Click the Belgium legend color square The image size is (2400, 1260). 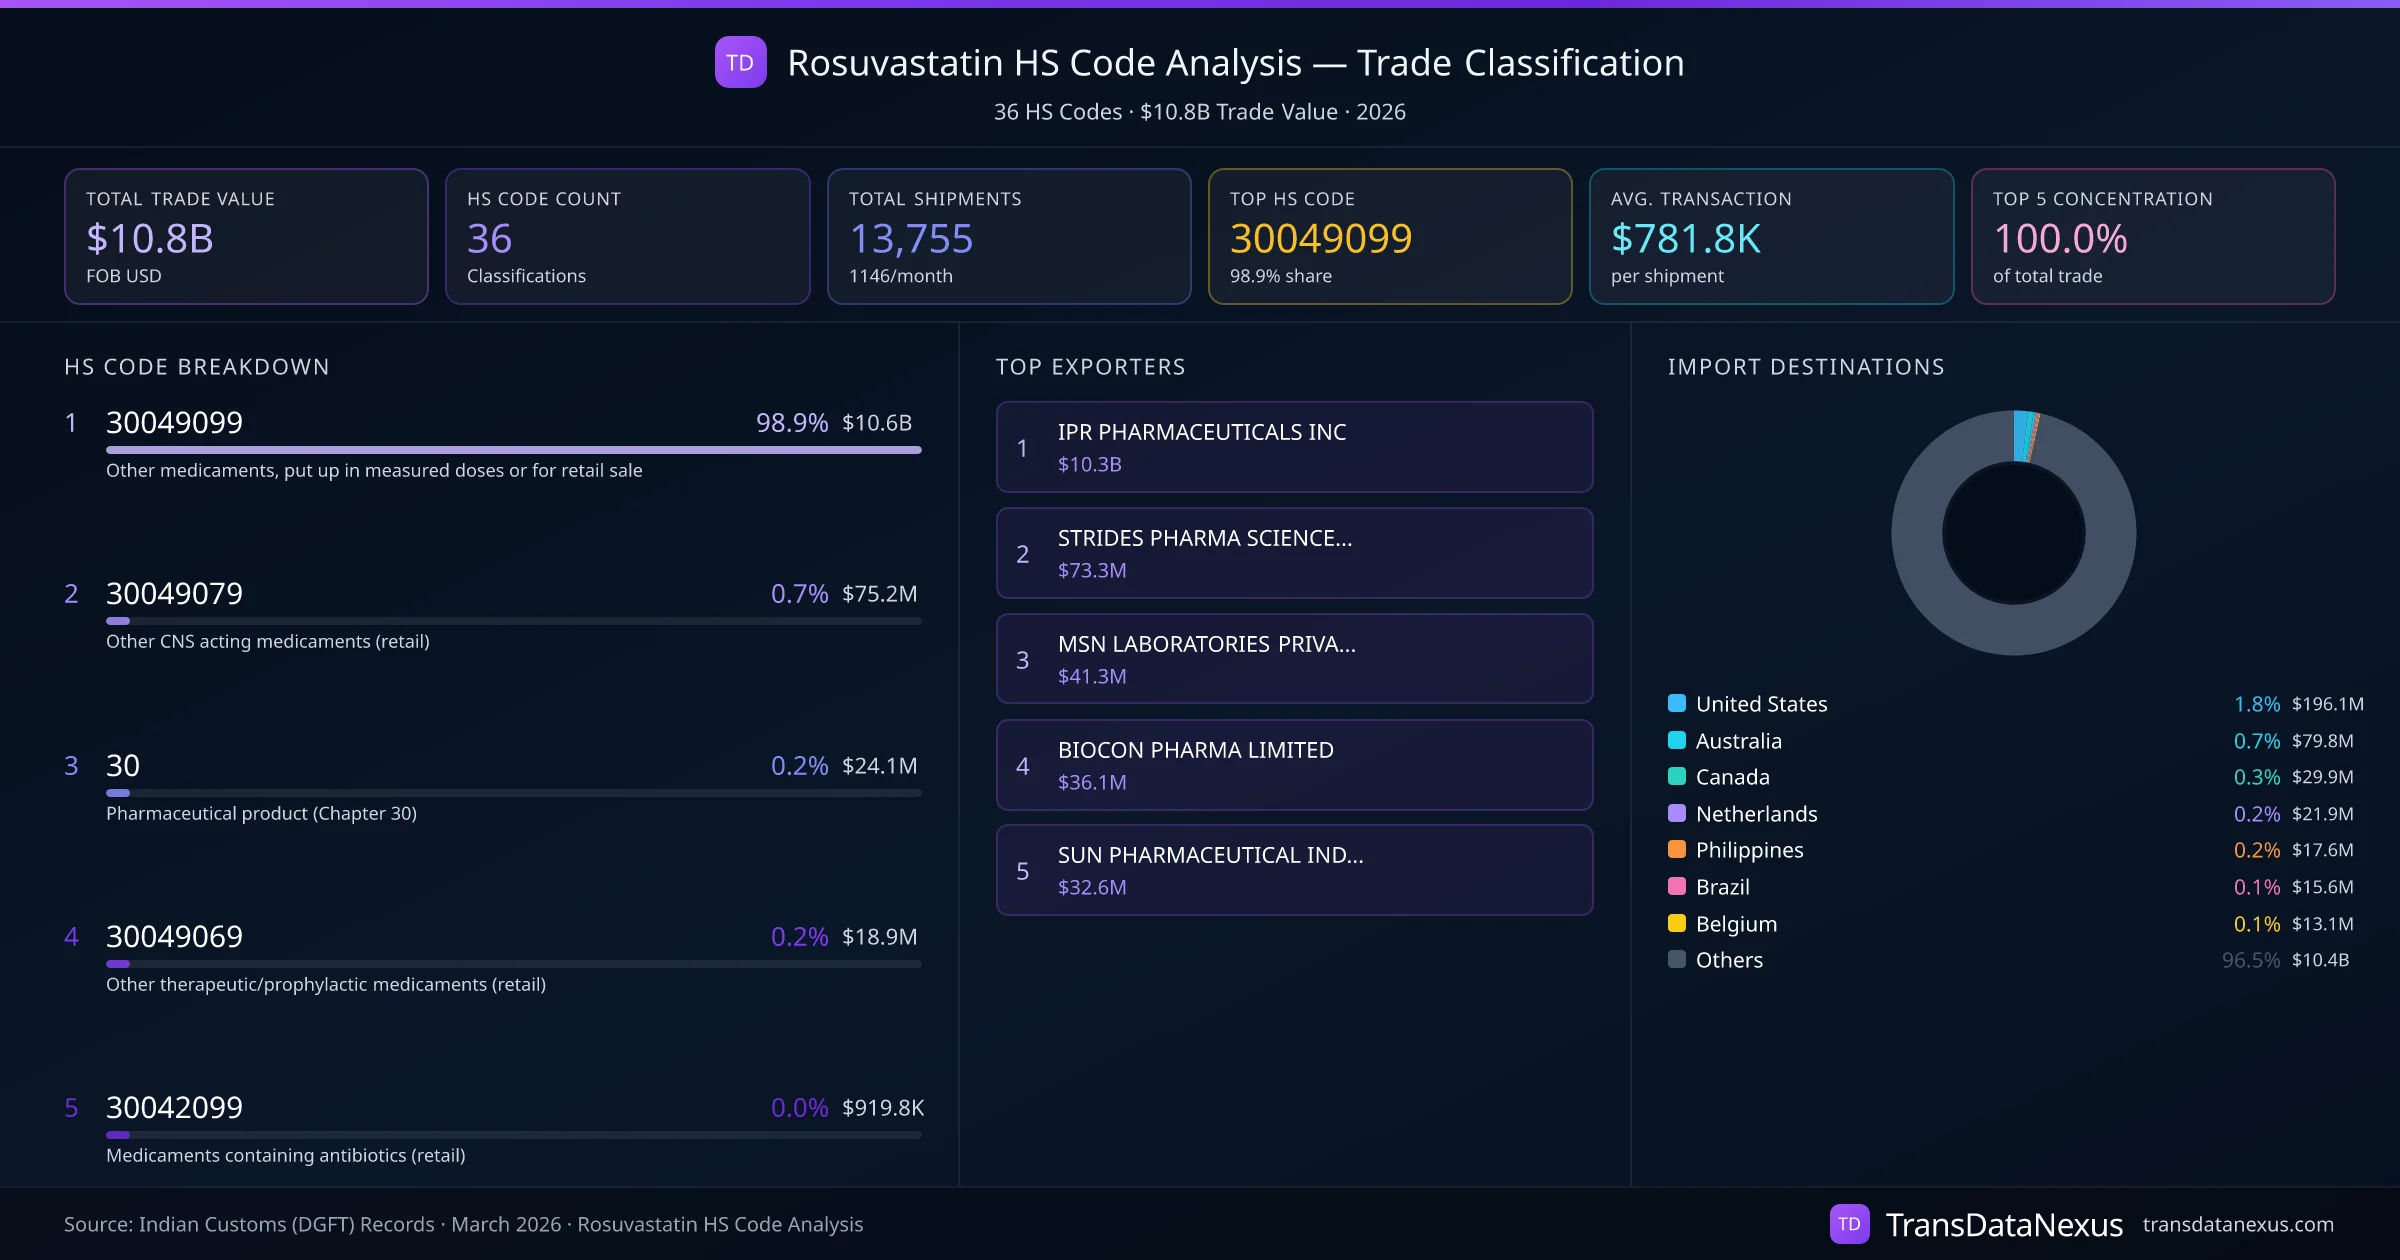pos(1677,923)
